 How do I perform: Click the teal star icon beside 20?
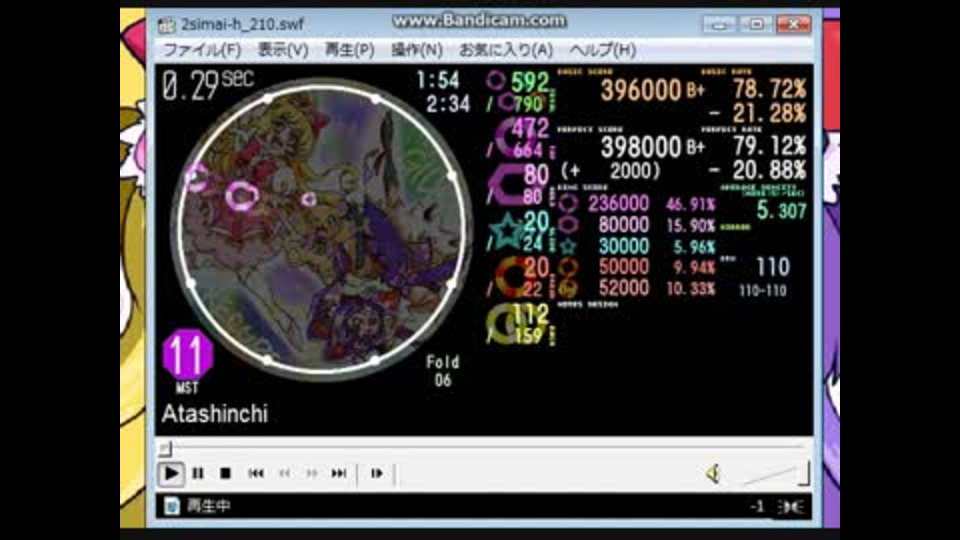(x=506, y=233)
